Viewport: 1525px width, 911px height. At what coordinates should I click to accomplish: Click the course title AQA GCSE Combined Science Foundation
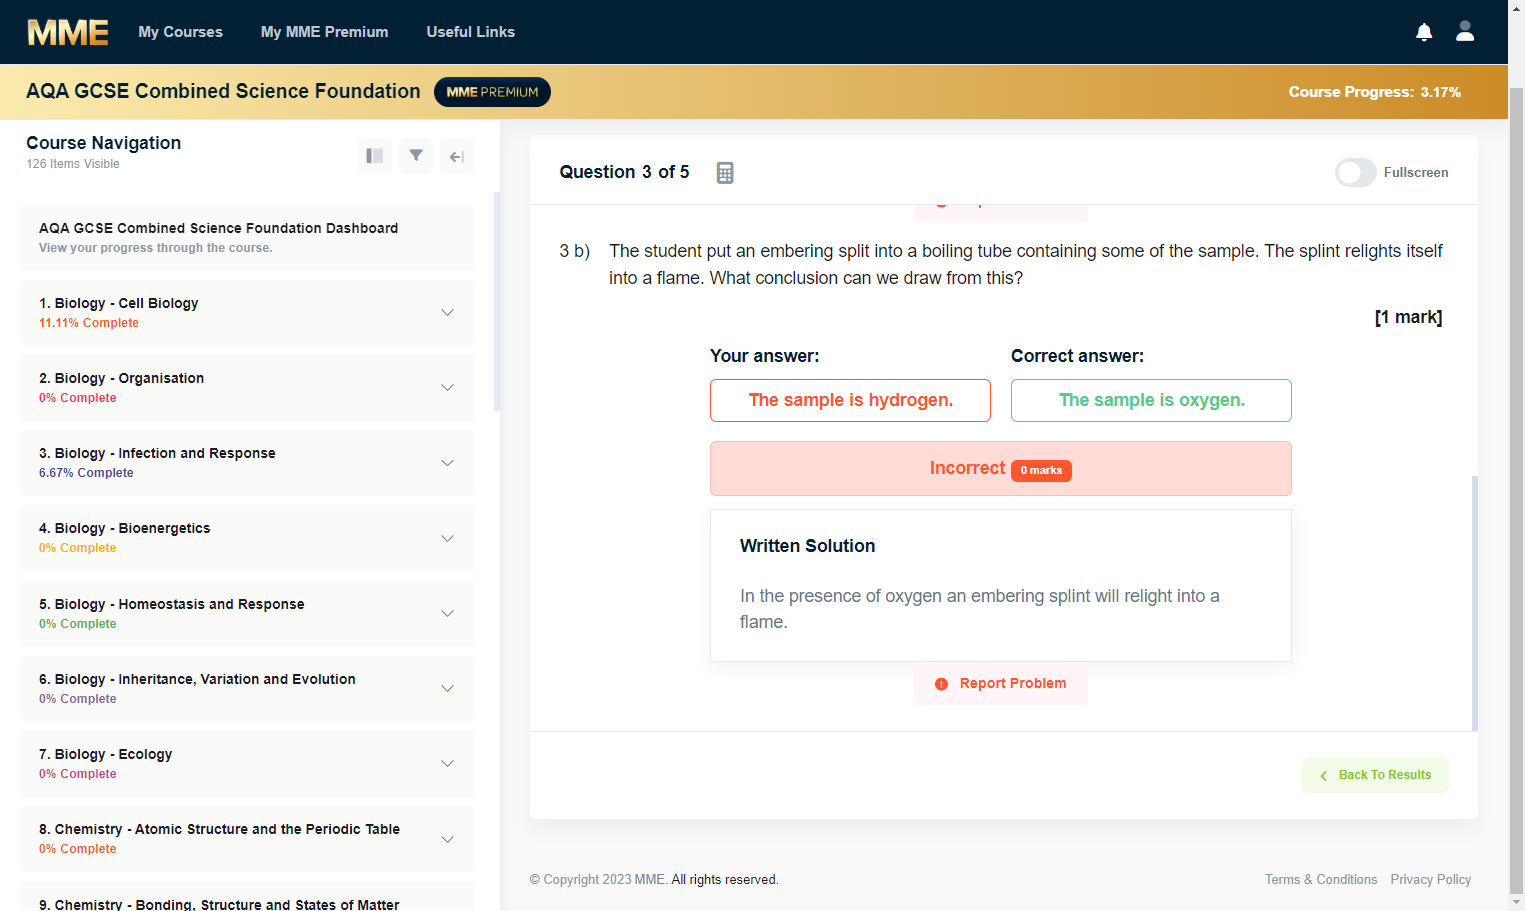pyautogui.click(x=223, y=91)
